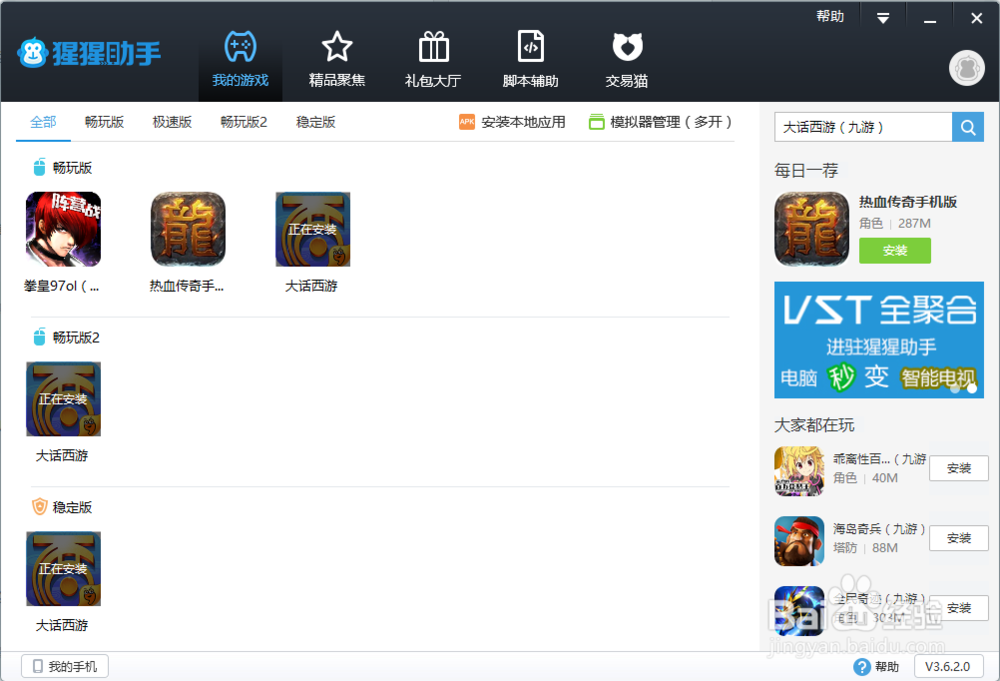
Task: Click 拳皇97ol game name label
Action: pos(61,286)
